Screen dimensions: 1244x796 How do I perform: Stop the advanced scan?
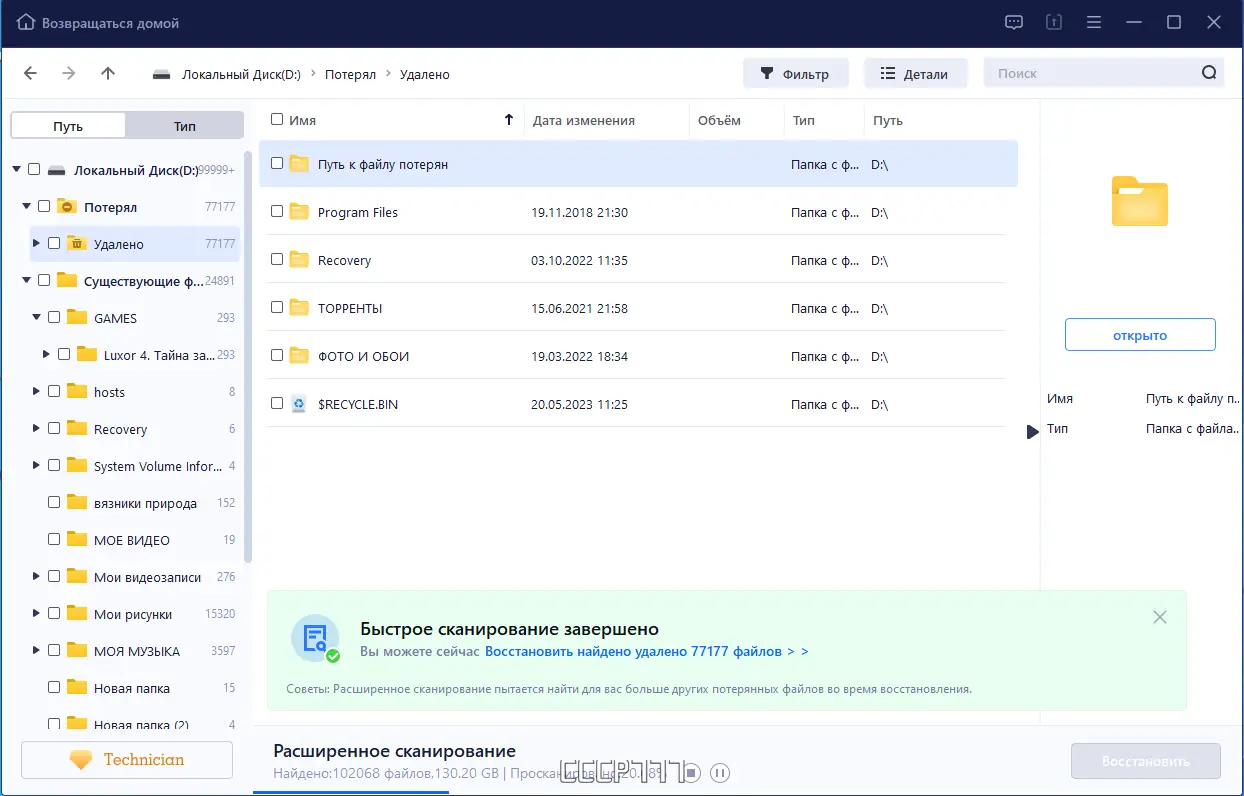click(x=691, y=772)
